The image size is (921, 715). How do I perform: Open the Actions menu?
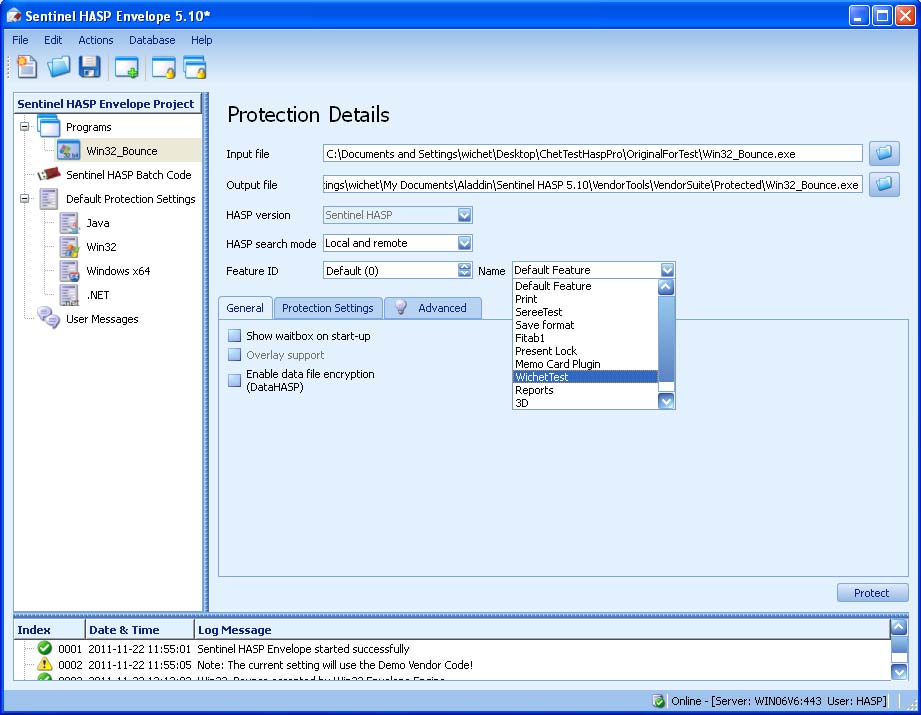(x=95, y=40)
